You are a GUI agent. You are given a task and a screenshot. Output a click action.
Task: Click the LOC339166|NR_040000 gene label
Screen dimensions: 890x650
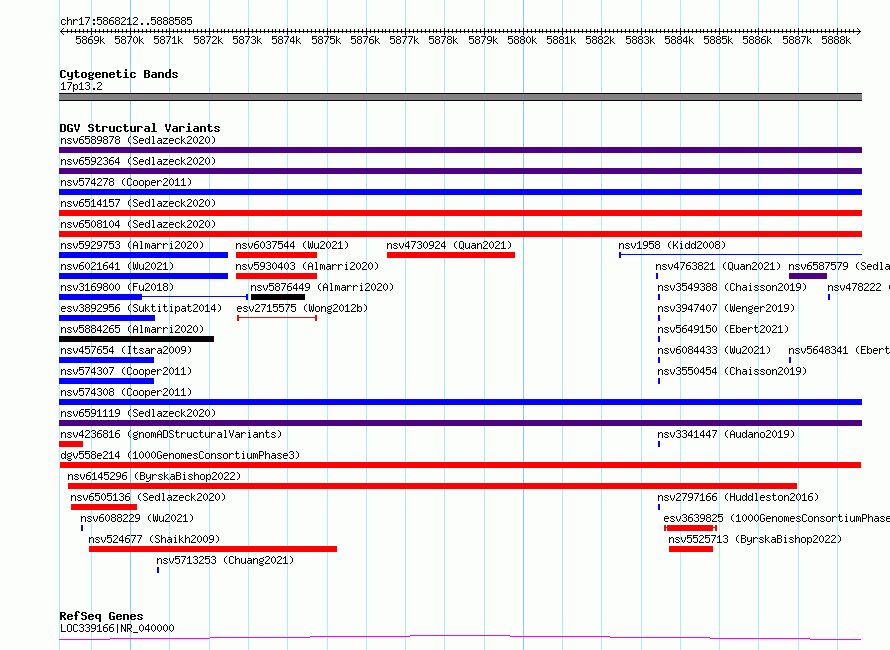117,628
